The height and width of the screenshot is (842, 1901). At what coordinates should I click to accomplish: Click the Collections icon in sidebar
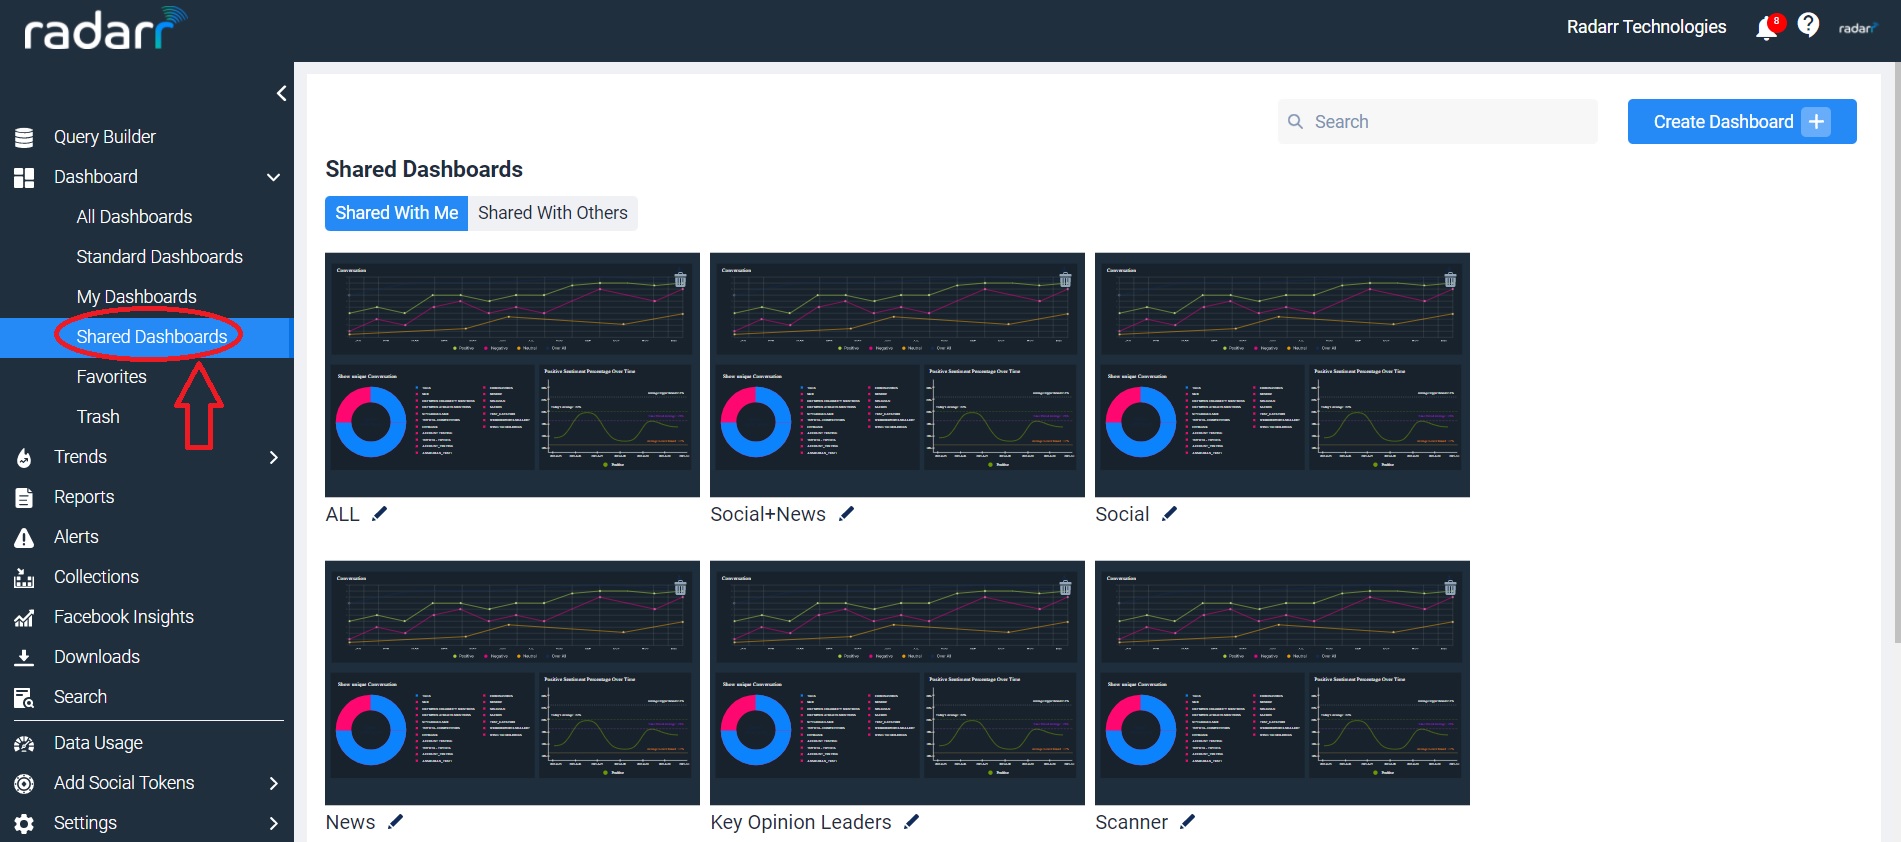coord(24,578)
